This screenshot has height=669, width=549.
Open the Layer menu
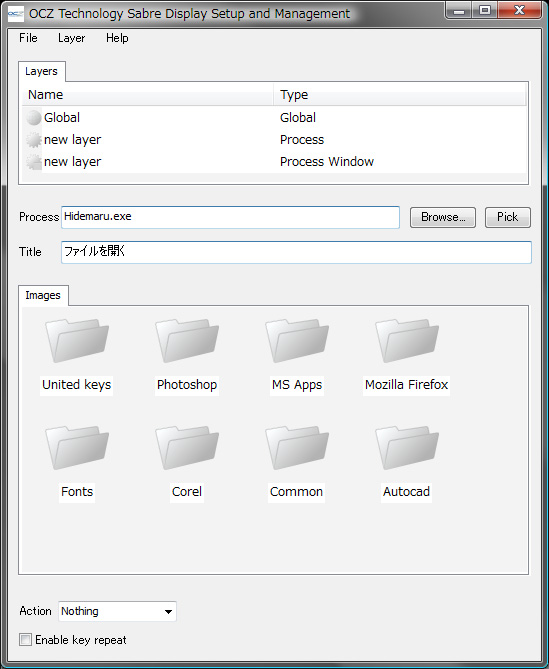[72, 38]
